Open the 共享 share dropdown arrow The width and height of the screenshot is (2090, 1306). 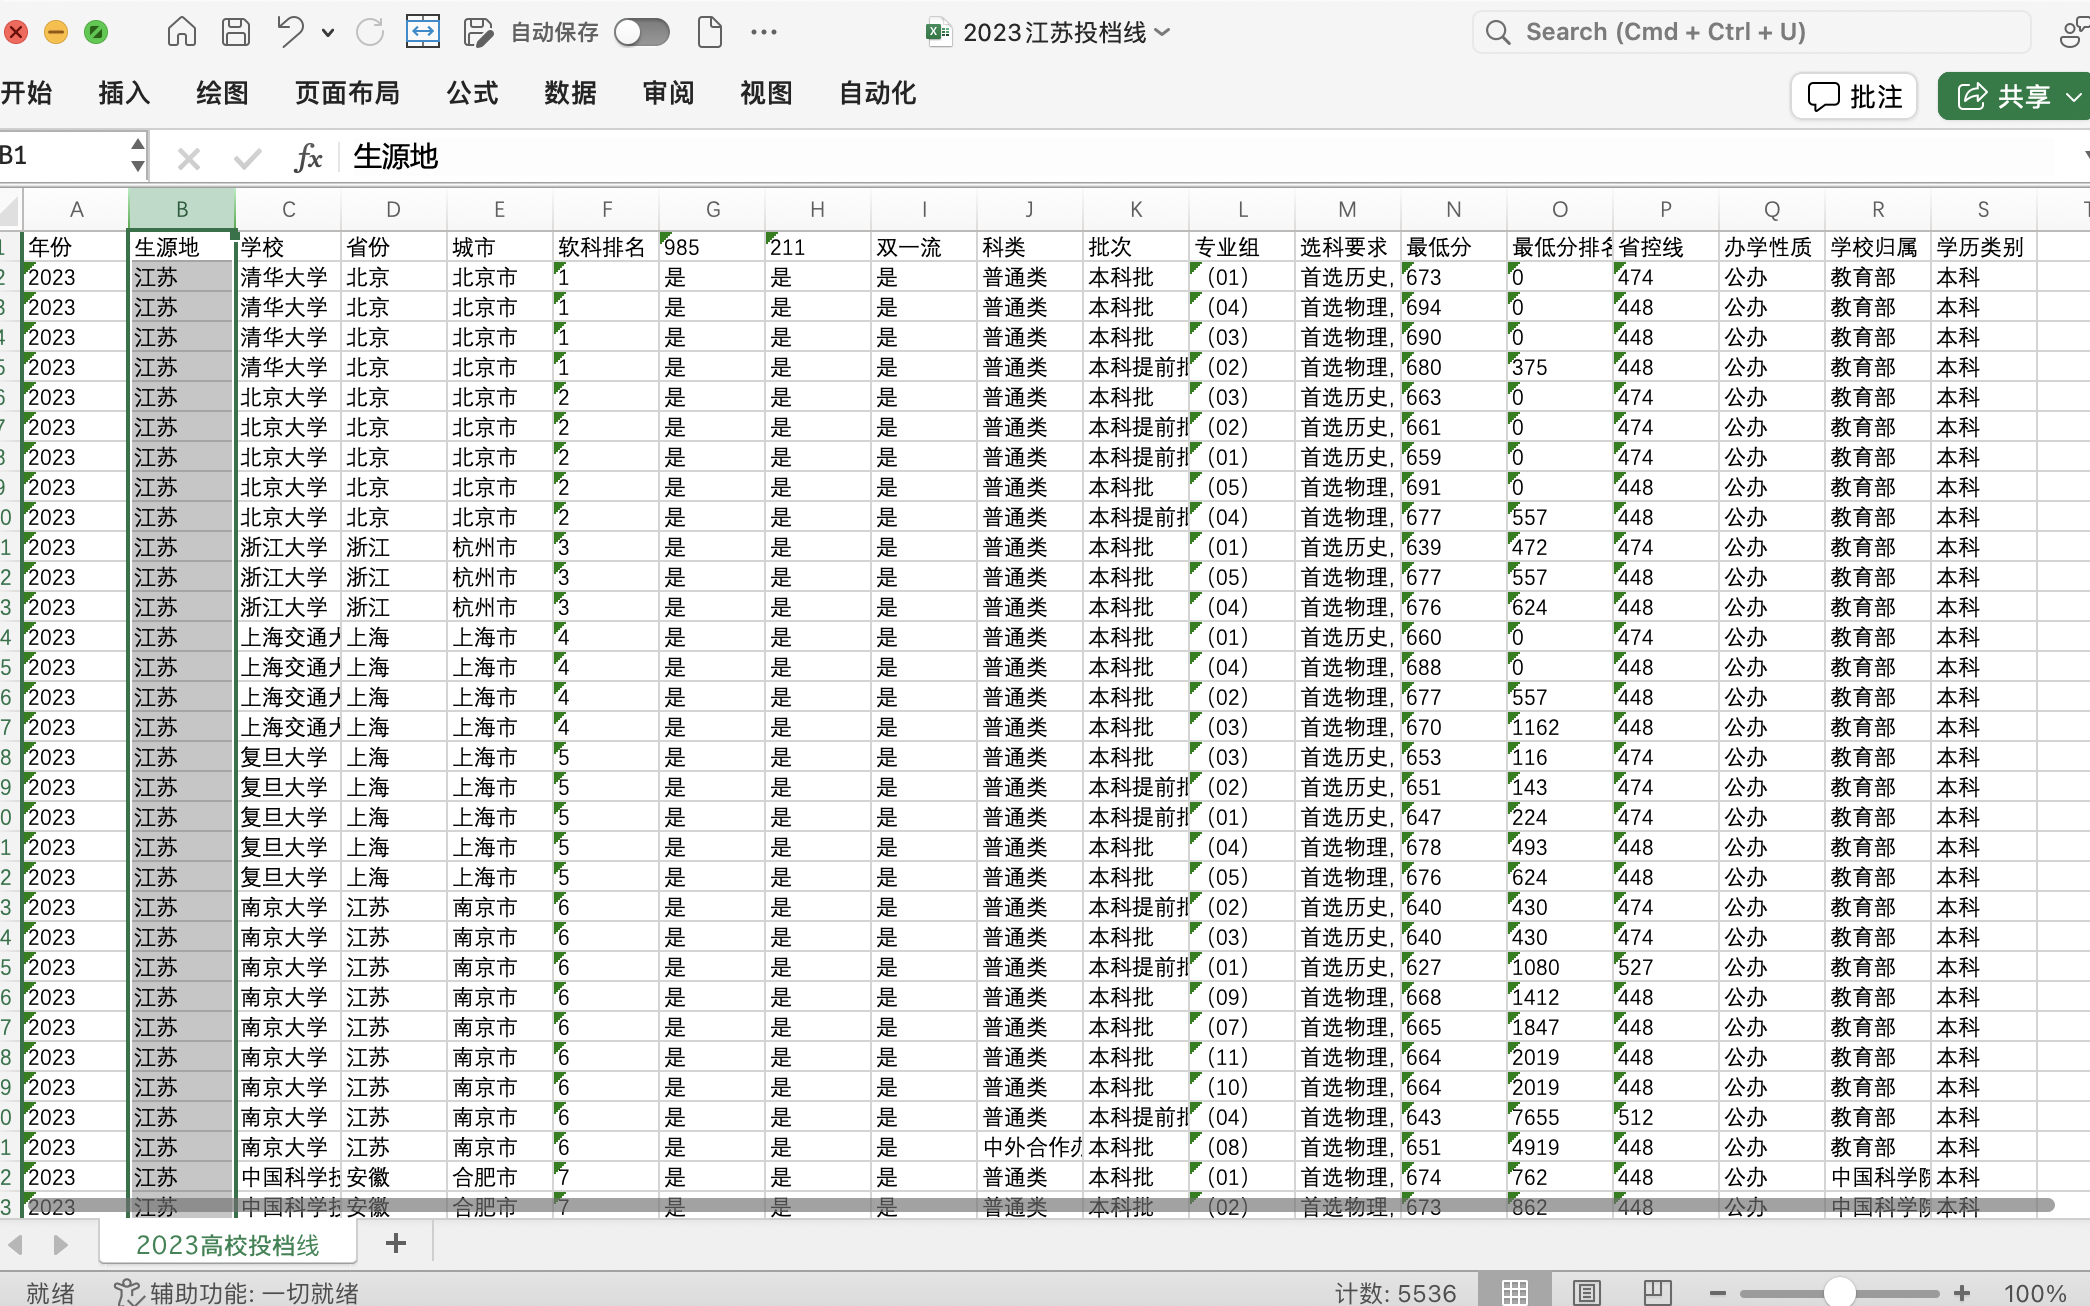[x=2074, y=97]
